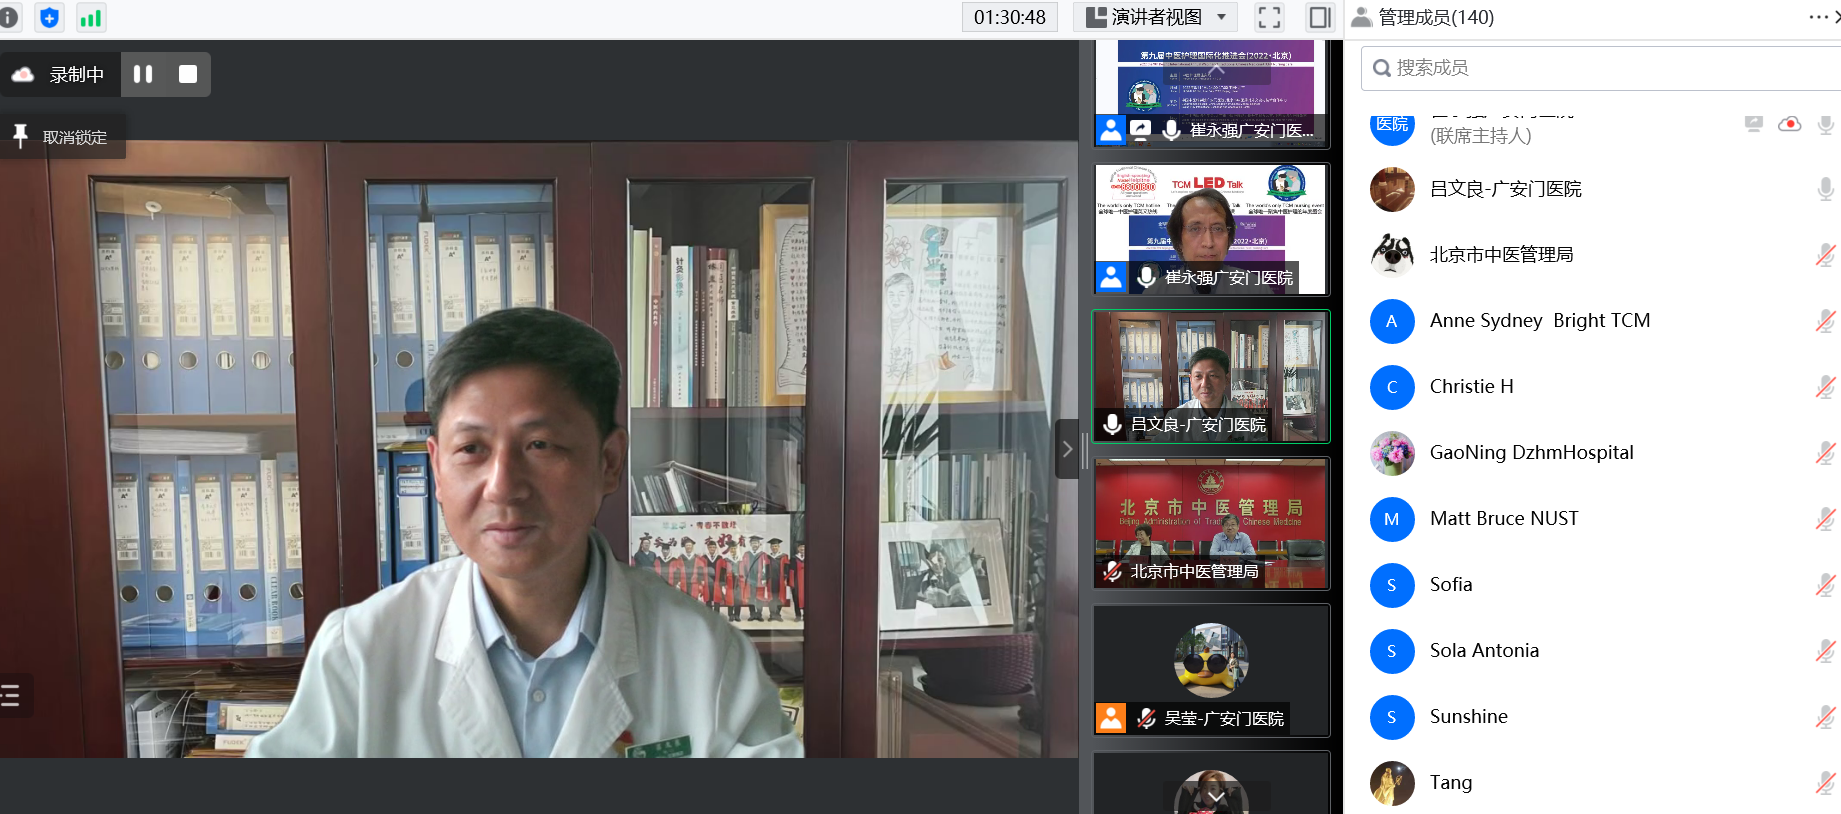Click the 搜索成员 search field
This screenshot has height=814, width=1841.
tap(1600, 68)
